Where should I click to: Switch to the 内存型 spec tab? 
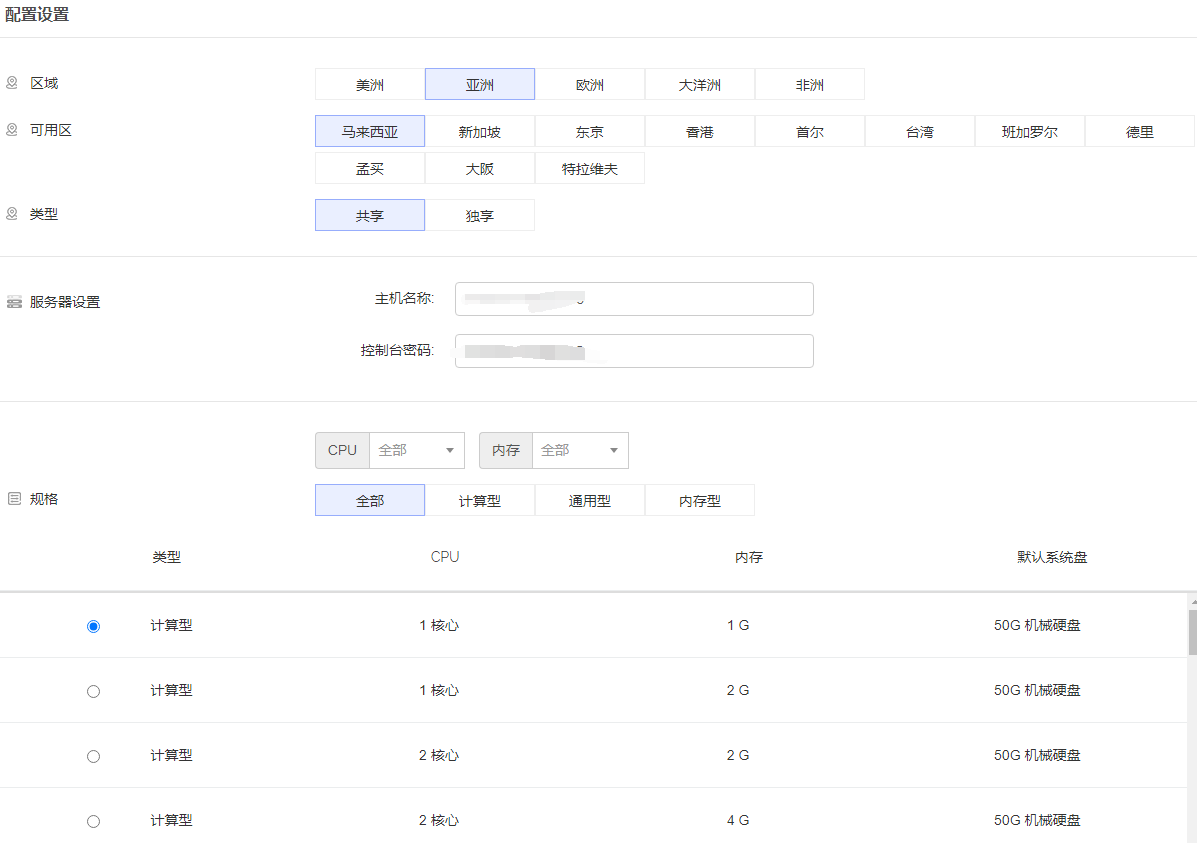pyautogui.click(x=700, y=501)
